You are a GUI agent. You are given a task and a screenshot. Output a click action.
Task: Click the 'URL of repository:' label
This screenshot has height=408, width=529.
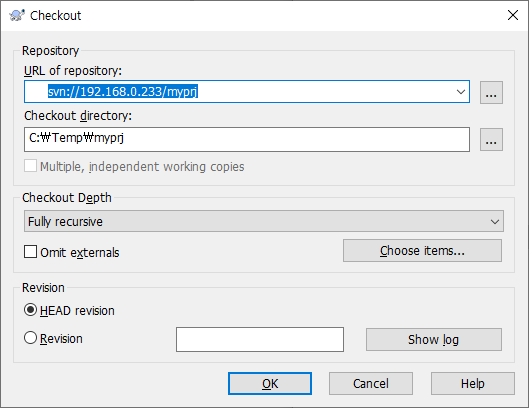click(x=73, y=71)
